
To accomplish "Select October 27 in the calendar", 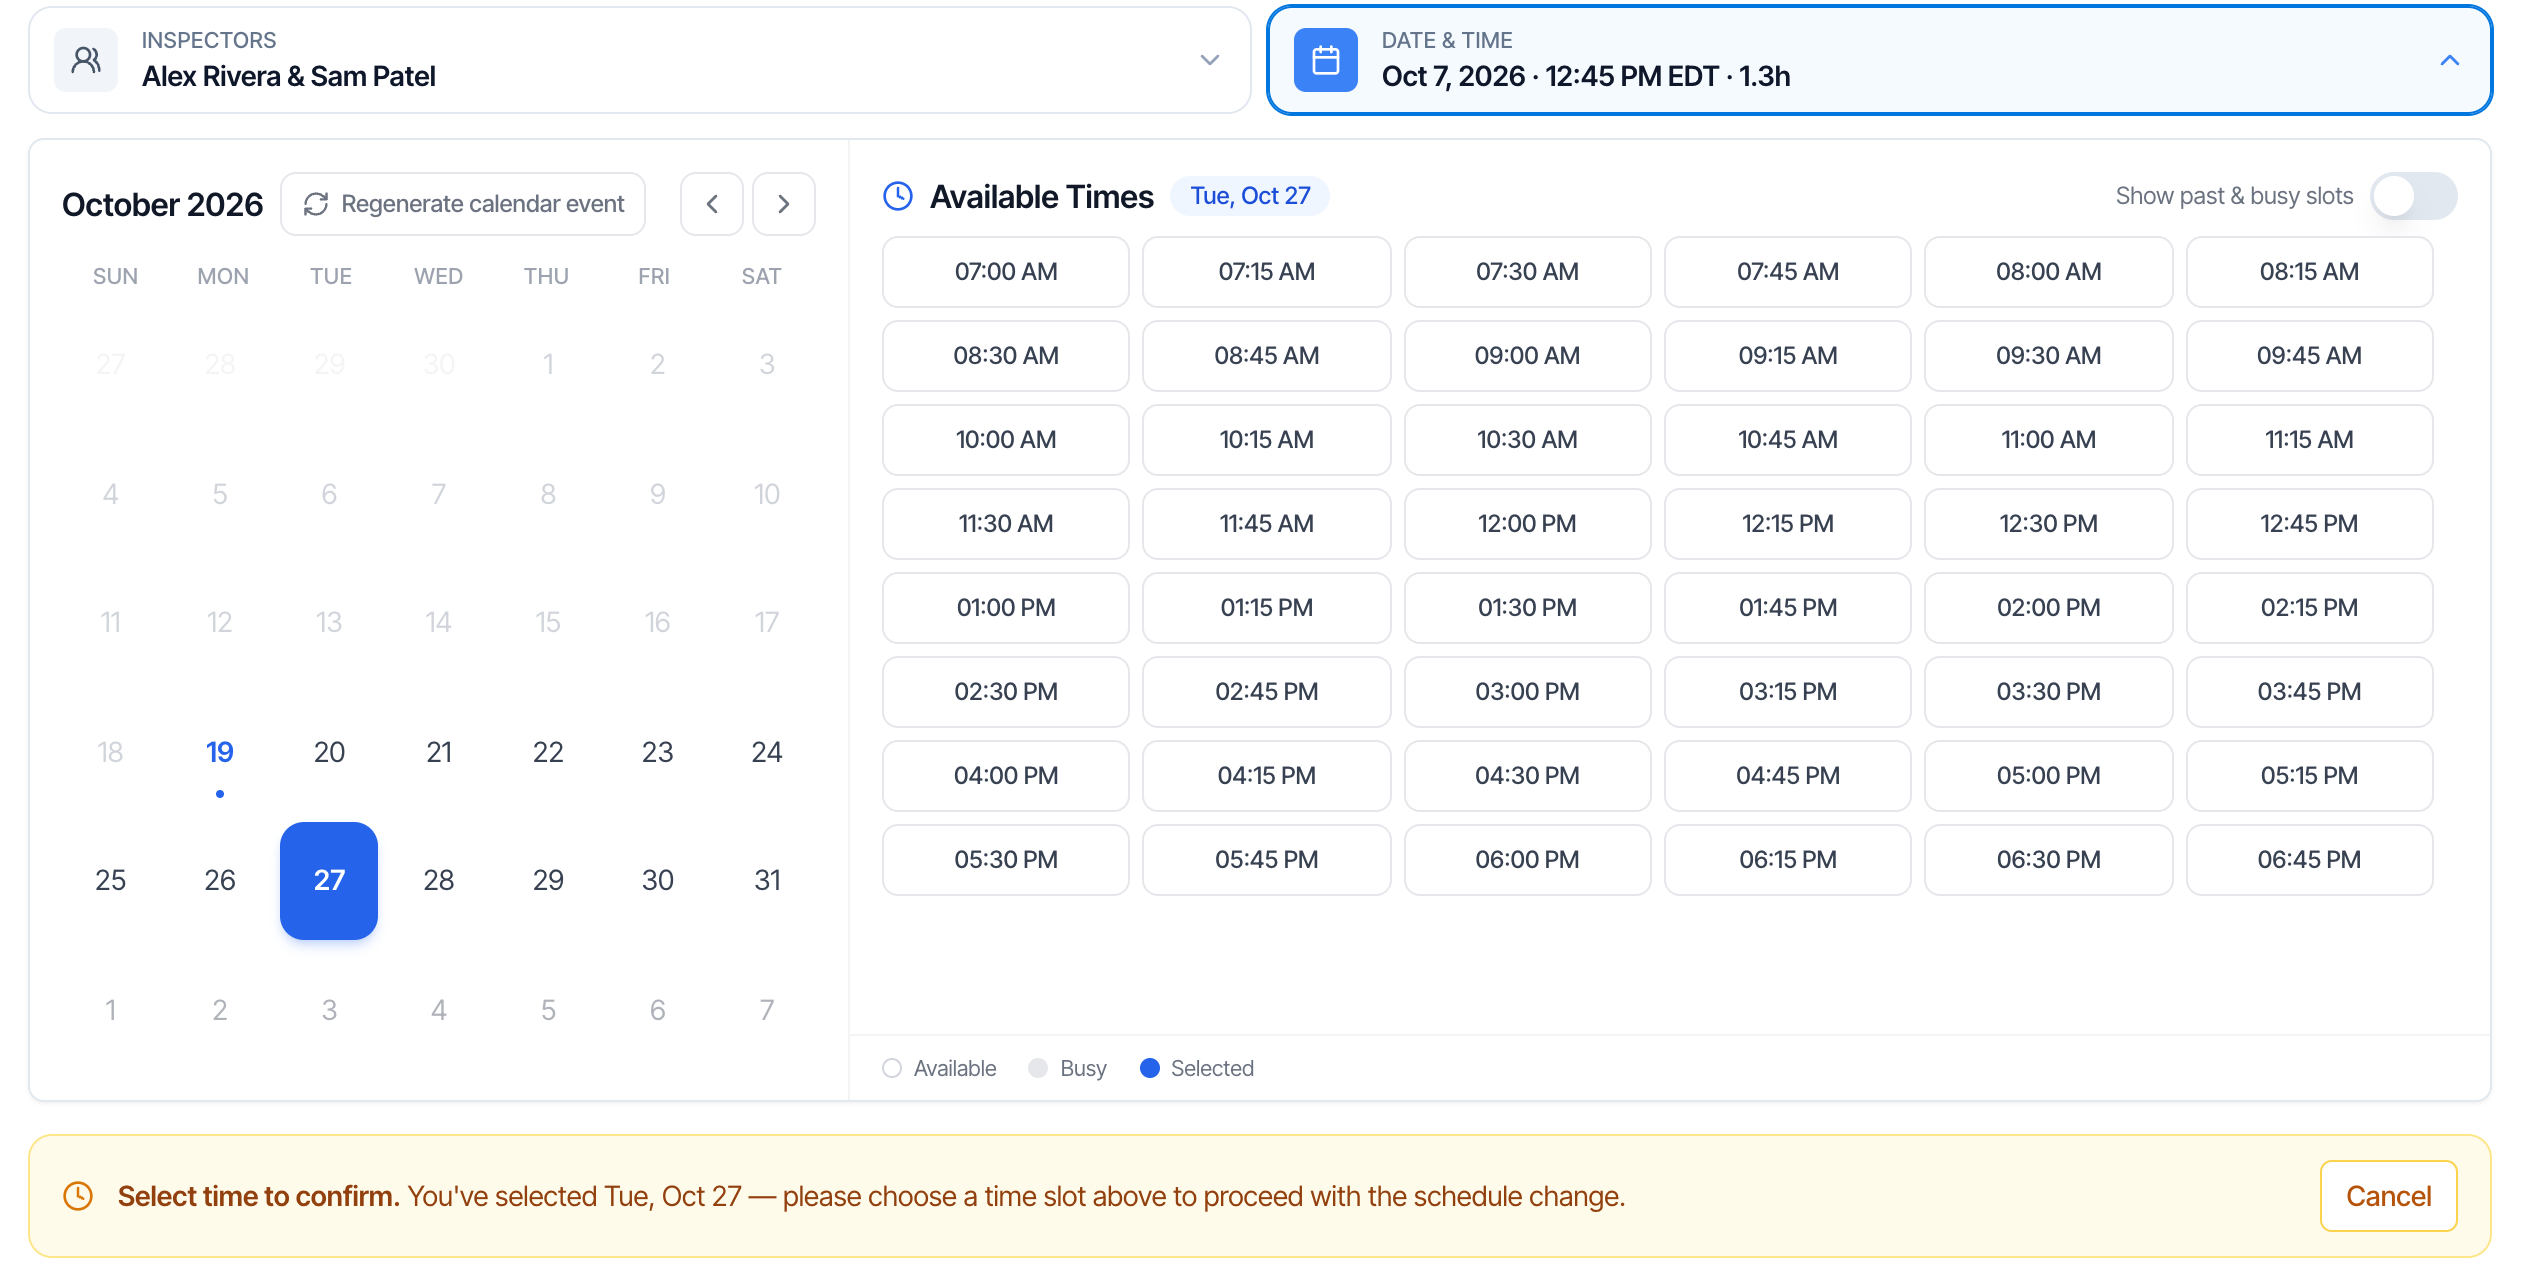I will [x=329, y=881].
